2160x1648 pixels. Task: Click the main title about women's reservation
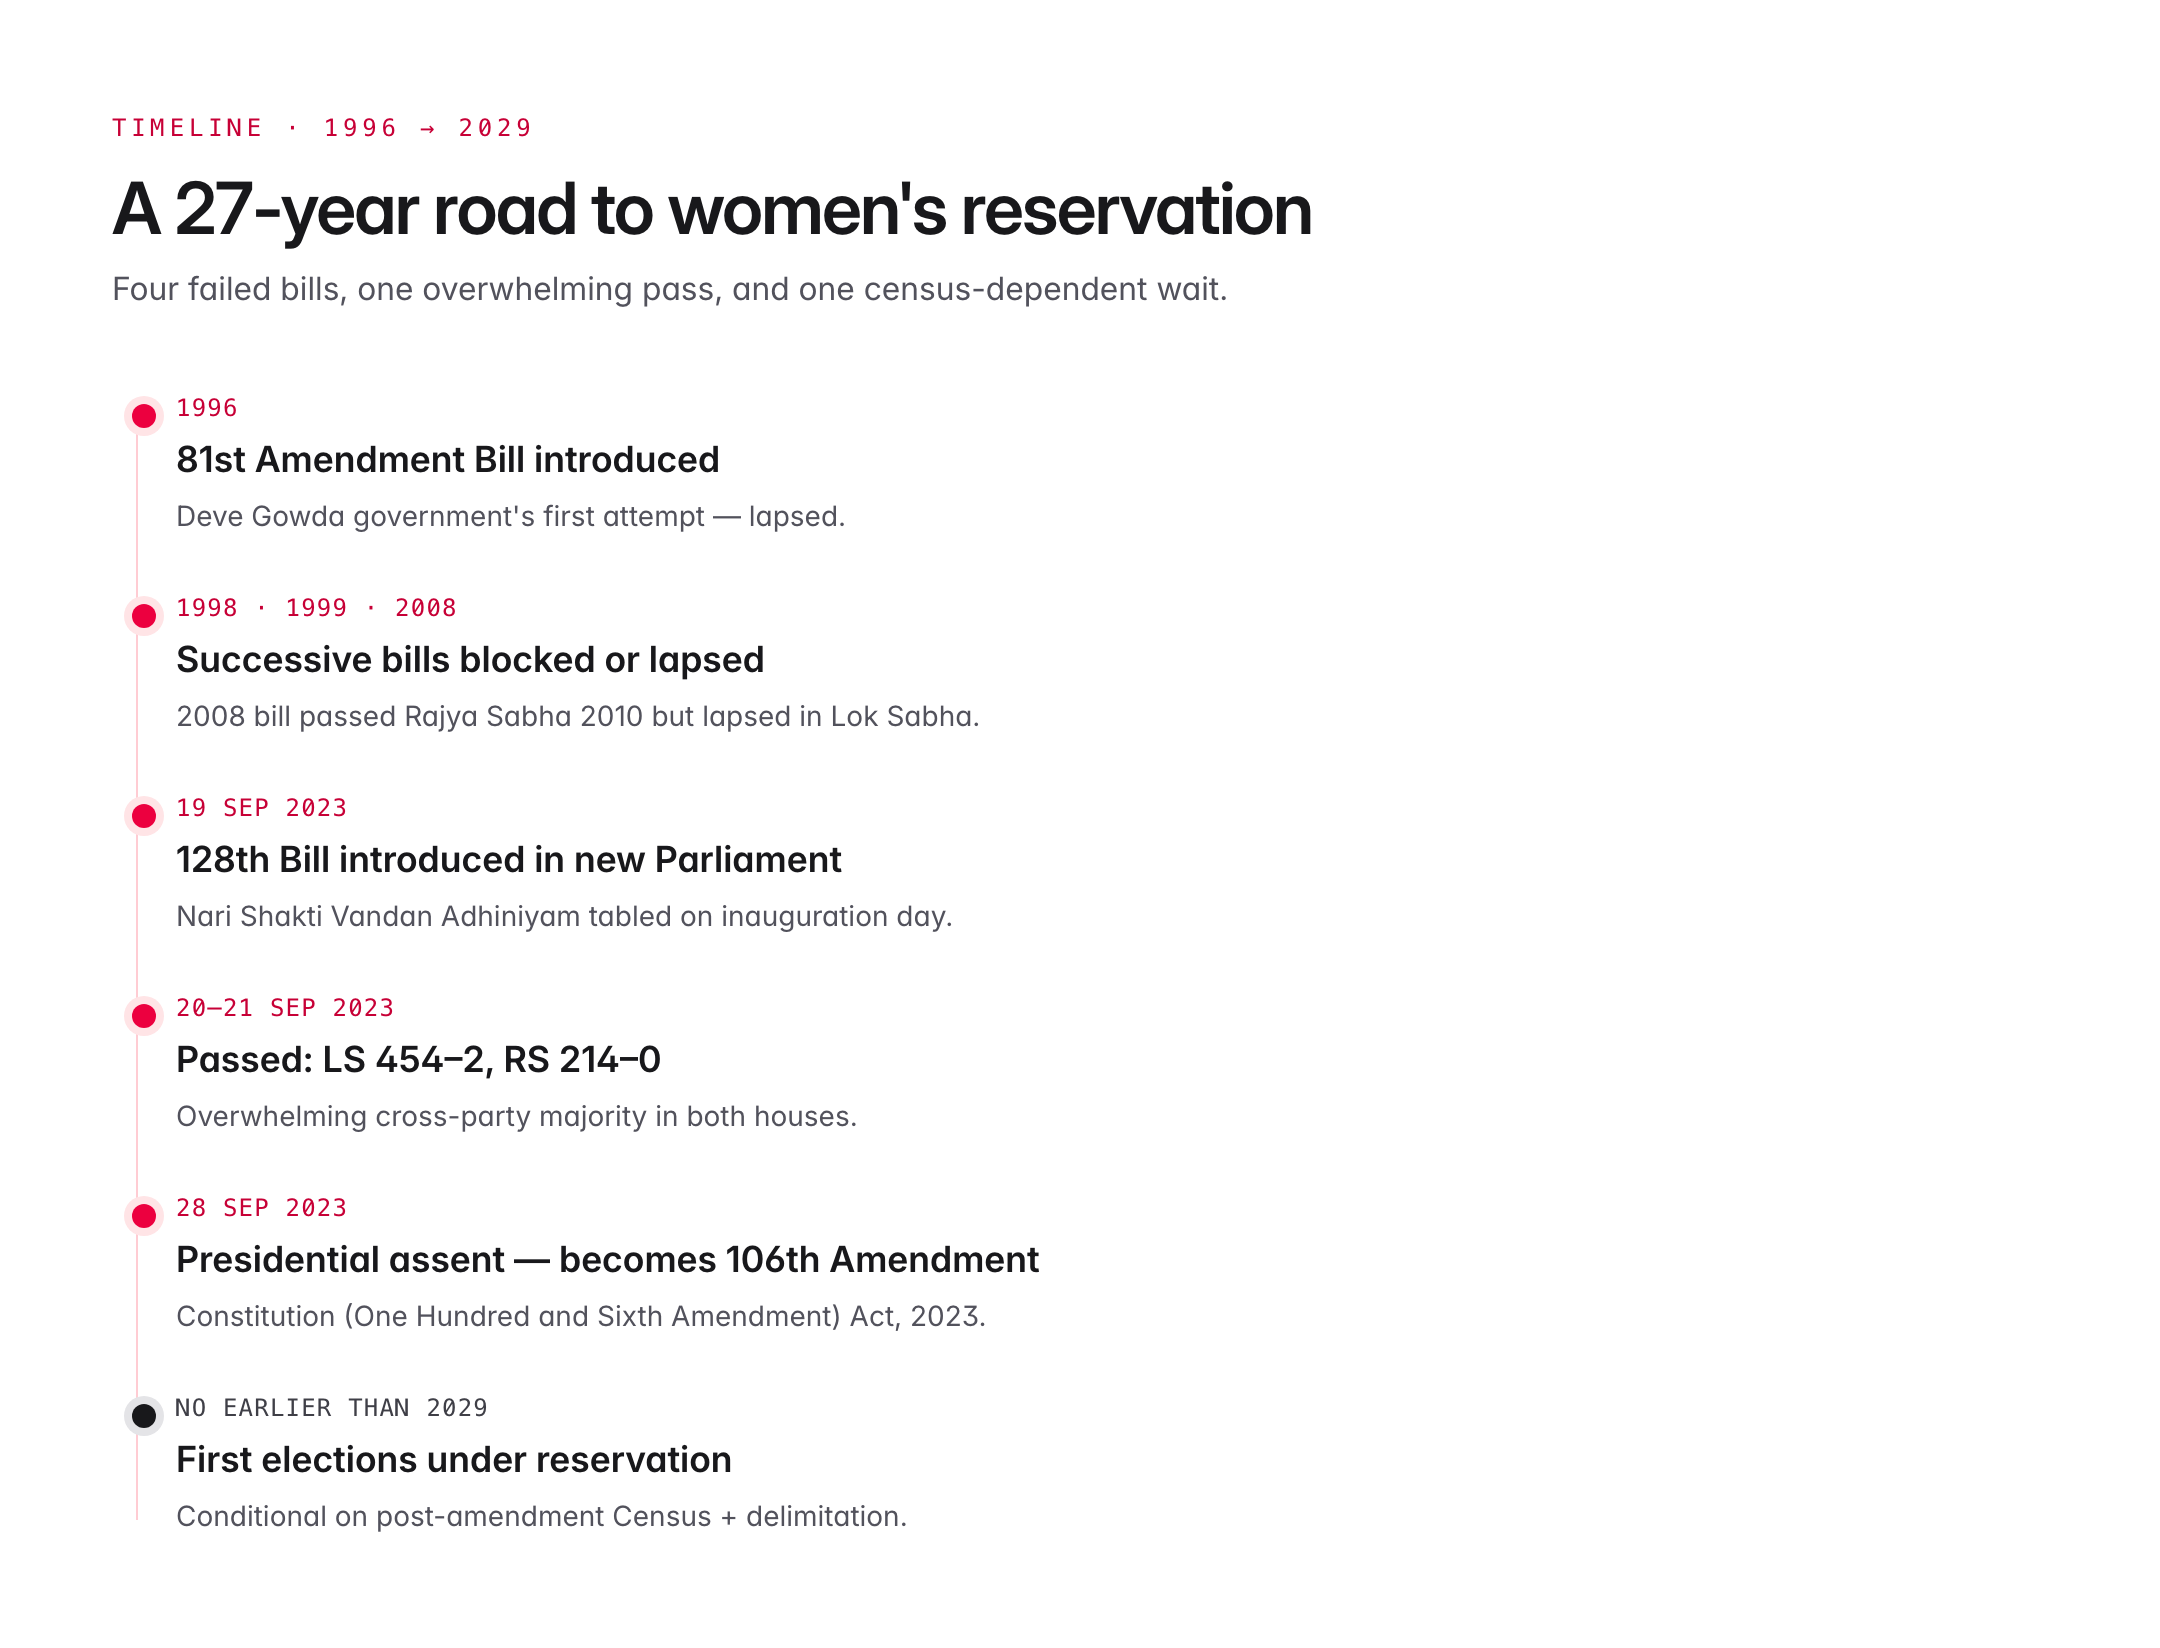[x=711, y=210]
